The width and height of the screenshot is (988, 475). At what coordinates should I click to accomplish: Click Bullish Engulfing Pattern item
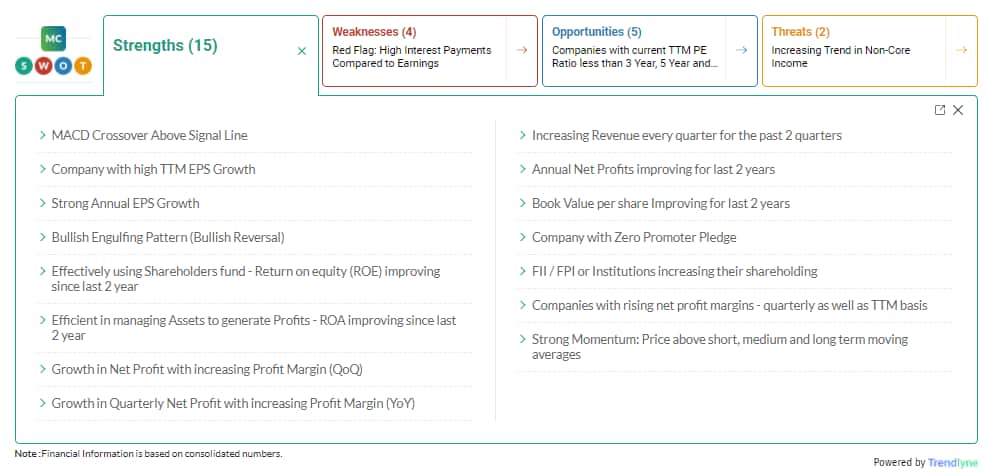coord(168,238)
